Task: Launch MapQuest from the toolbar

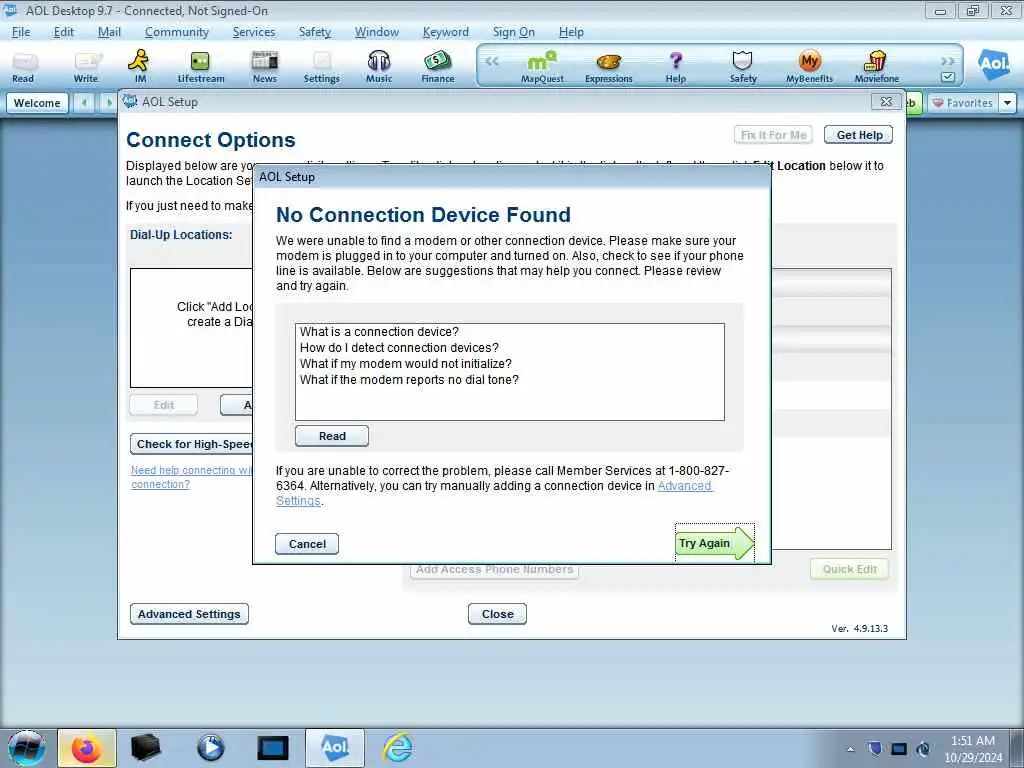Action: (542, 67)
